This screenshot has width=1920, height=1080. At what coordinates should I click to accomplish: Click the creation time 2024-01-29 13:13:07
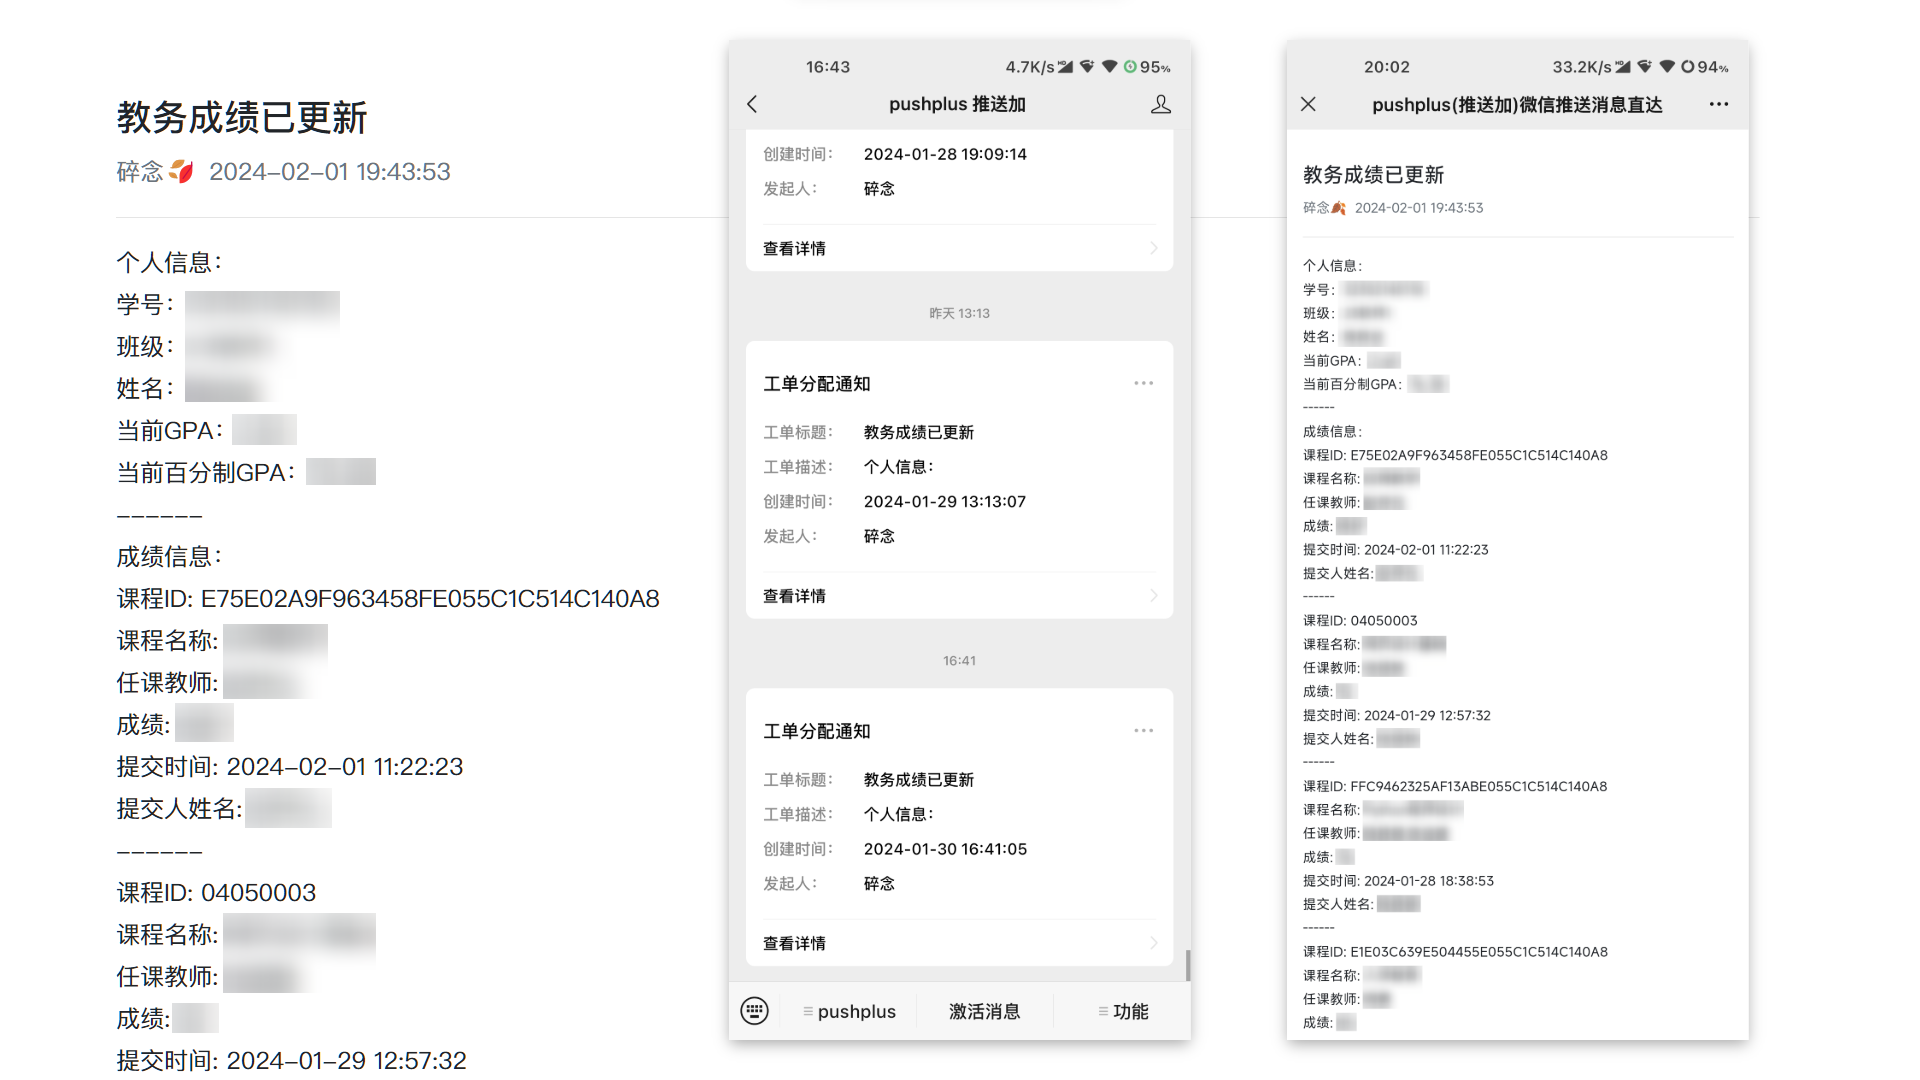tap(945, 502)
